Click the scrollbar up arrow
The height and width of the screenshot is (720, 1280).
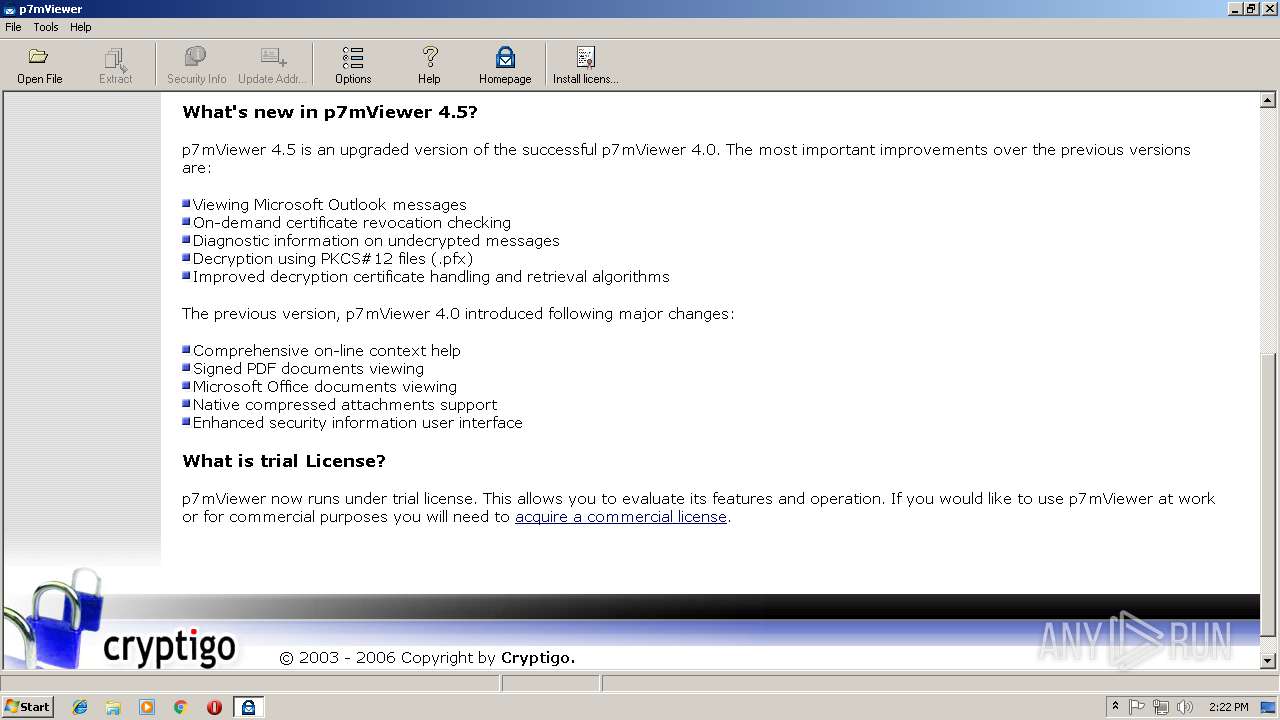[x=1268, y=100]
